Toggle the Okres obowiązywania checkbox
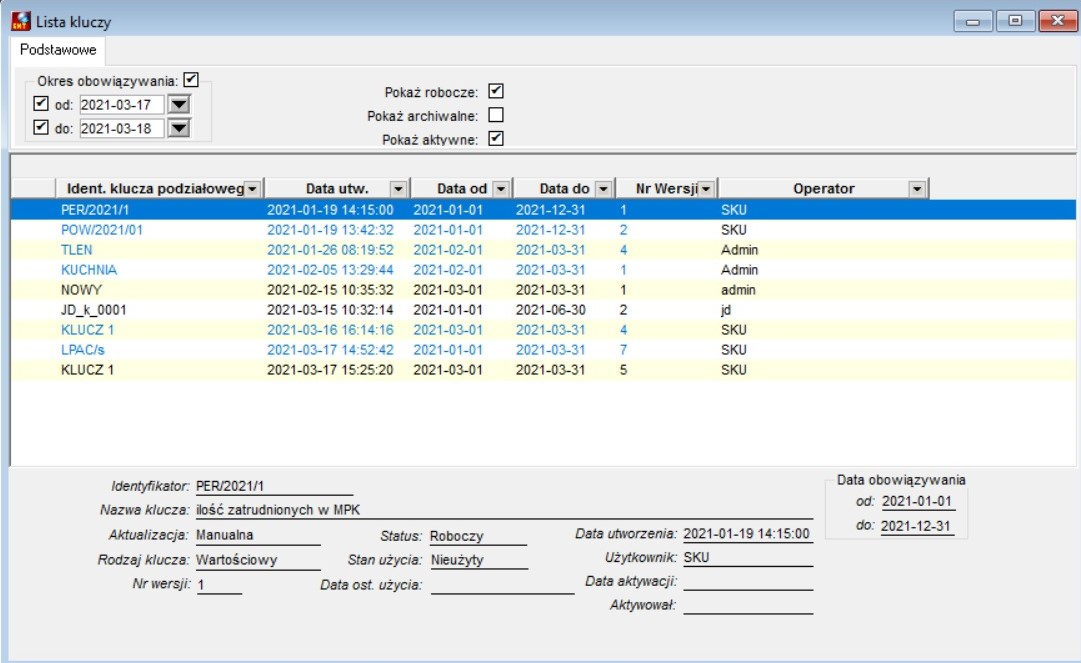The width and height of the screenshot is (1081, 663). click(191, 80)
